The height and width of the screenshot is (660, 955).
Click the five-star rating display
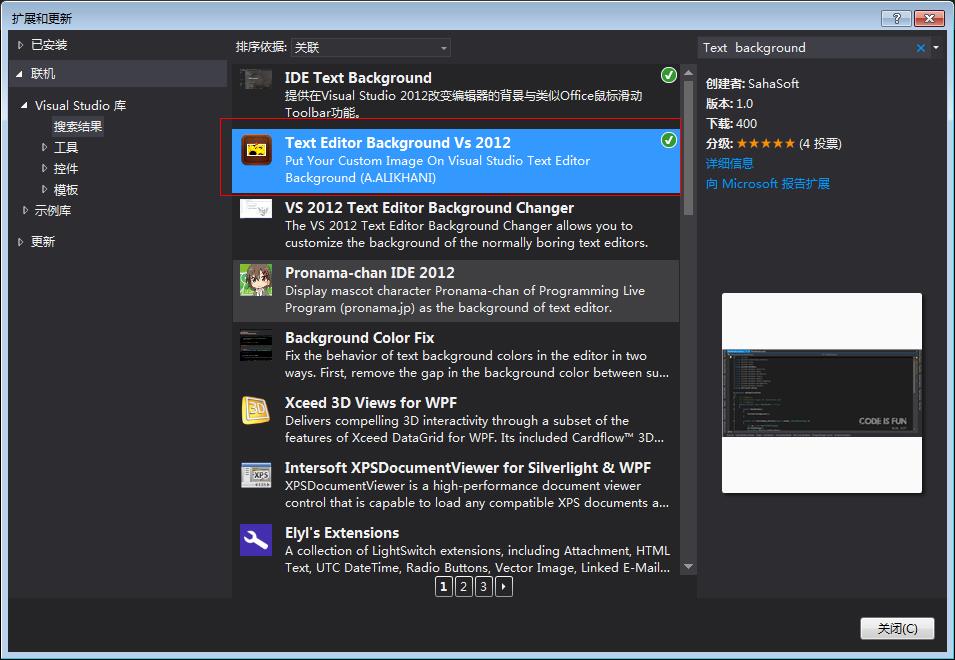coord(766,144)
